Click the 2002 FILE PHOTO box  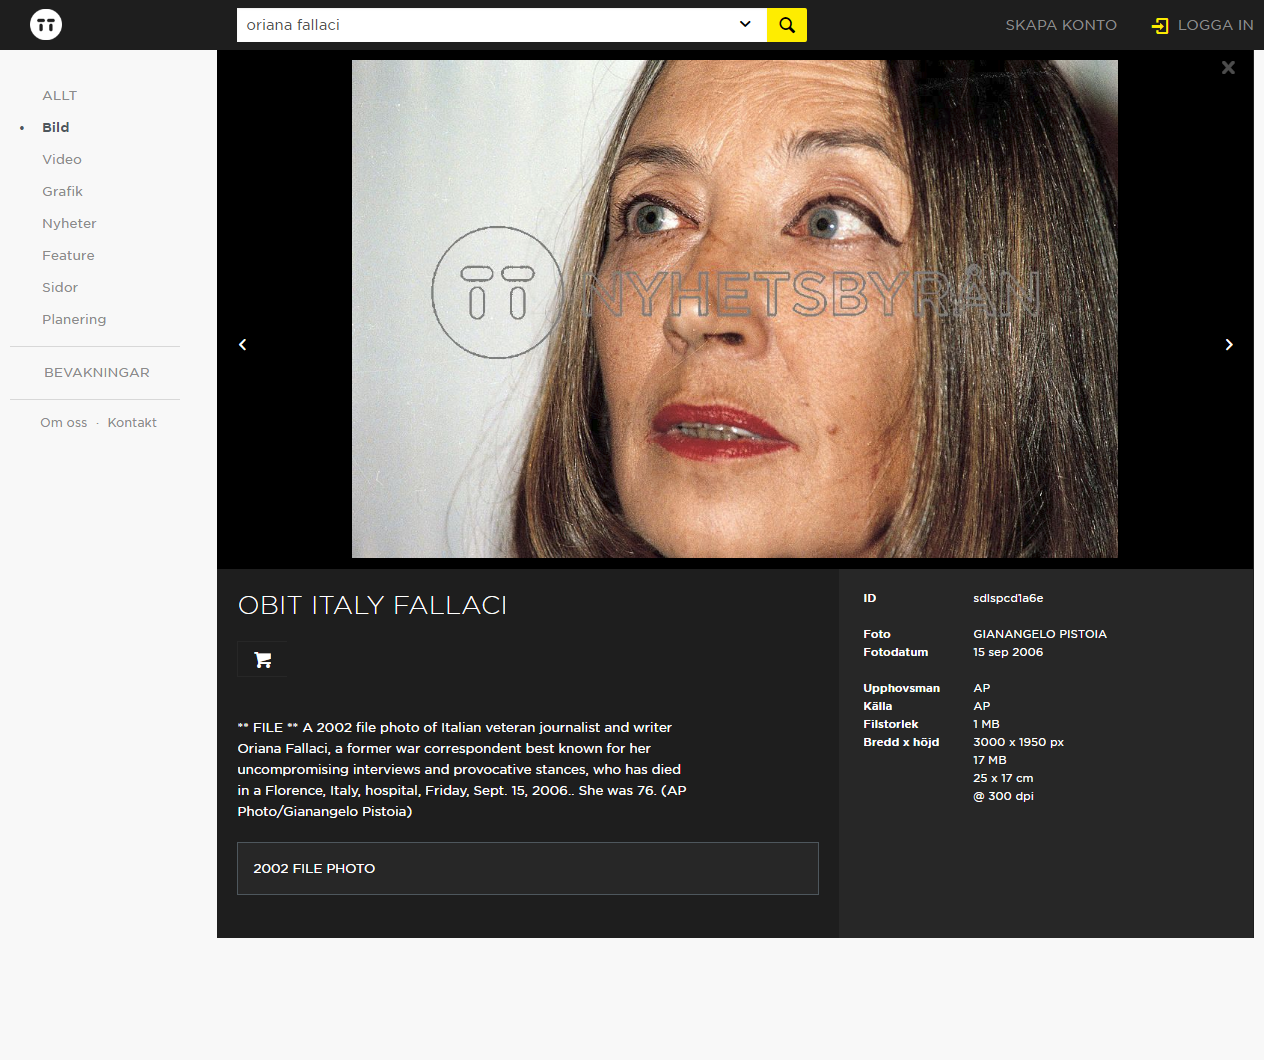tap(527, 868)
